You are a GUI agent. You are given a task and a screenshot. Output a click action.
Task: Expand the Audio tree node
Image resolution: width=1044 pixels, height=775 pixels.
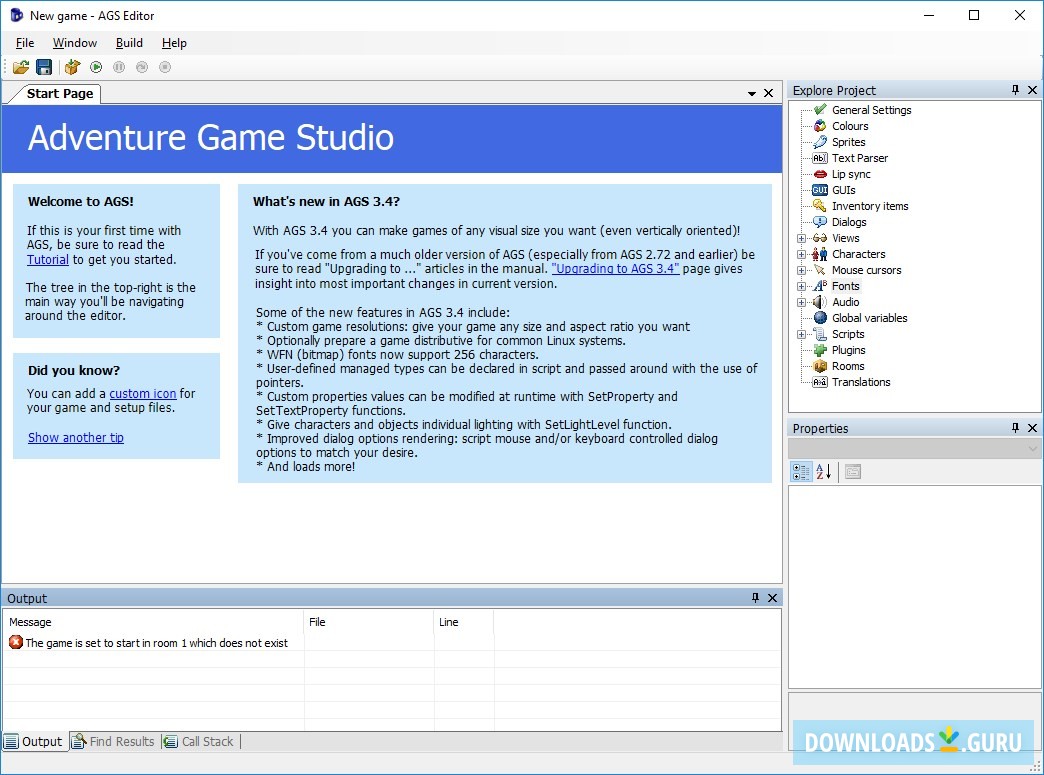point(801,302)
